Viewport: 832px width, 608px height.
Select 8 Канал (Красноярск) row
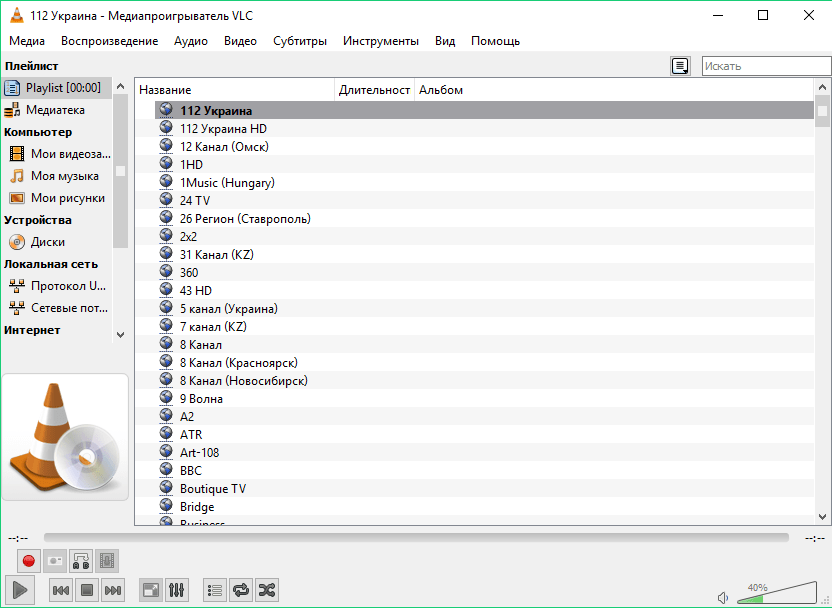click(474, 363)
